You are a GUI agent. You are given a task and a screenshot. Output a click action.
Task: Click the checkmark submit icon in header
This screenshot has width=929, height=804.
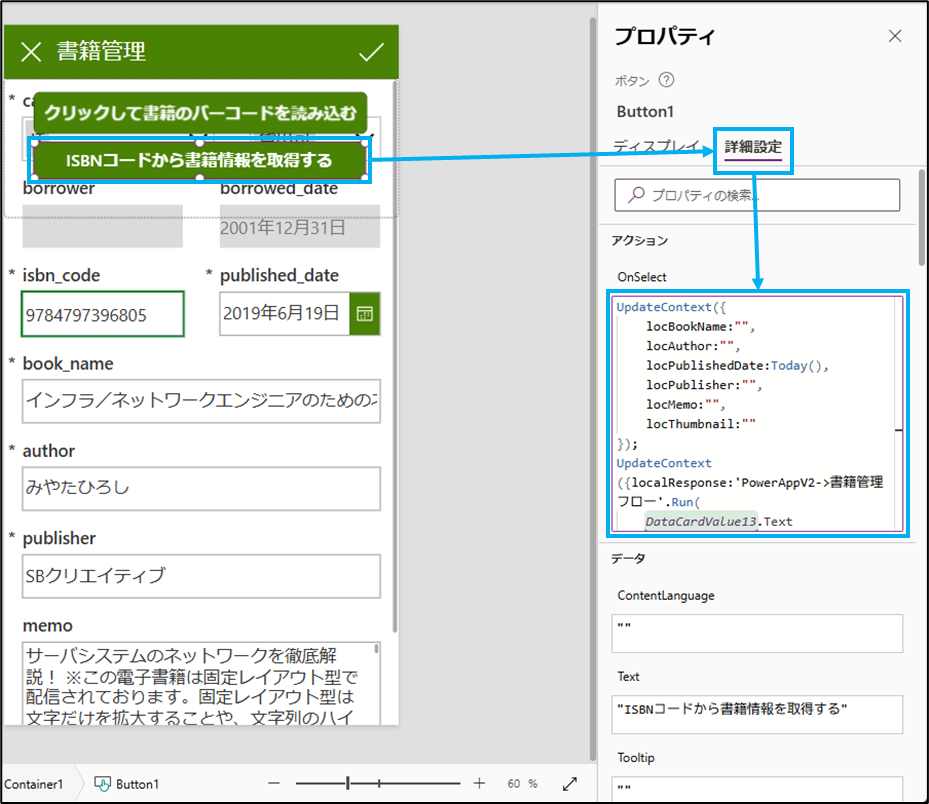(371, 52)
